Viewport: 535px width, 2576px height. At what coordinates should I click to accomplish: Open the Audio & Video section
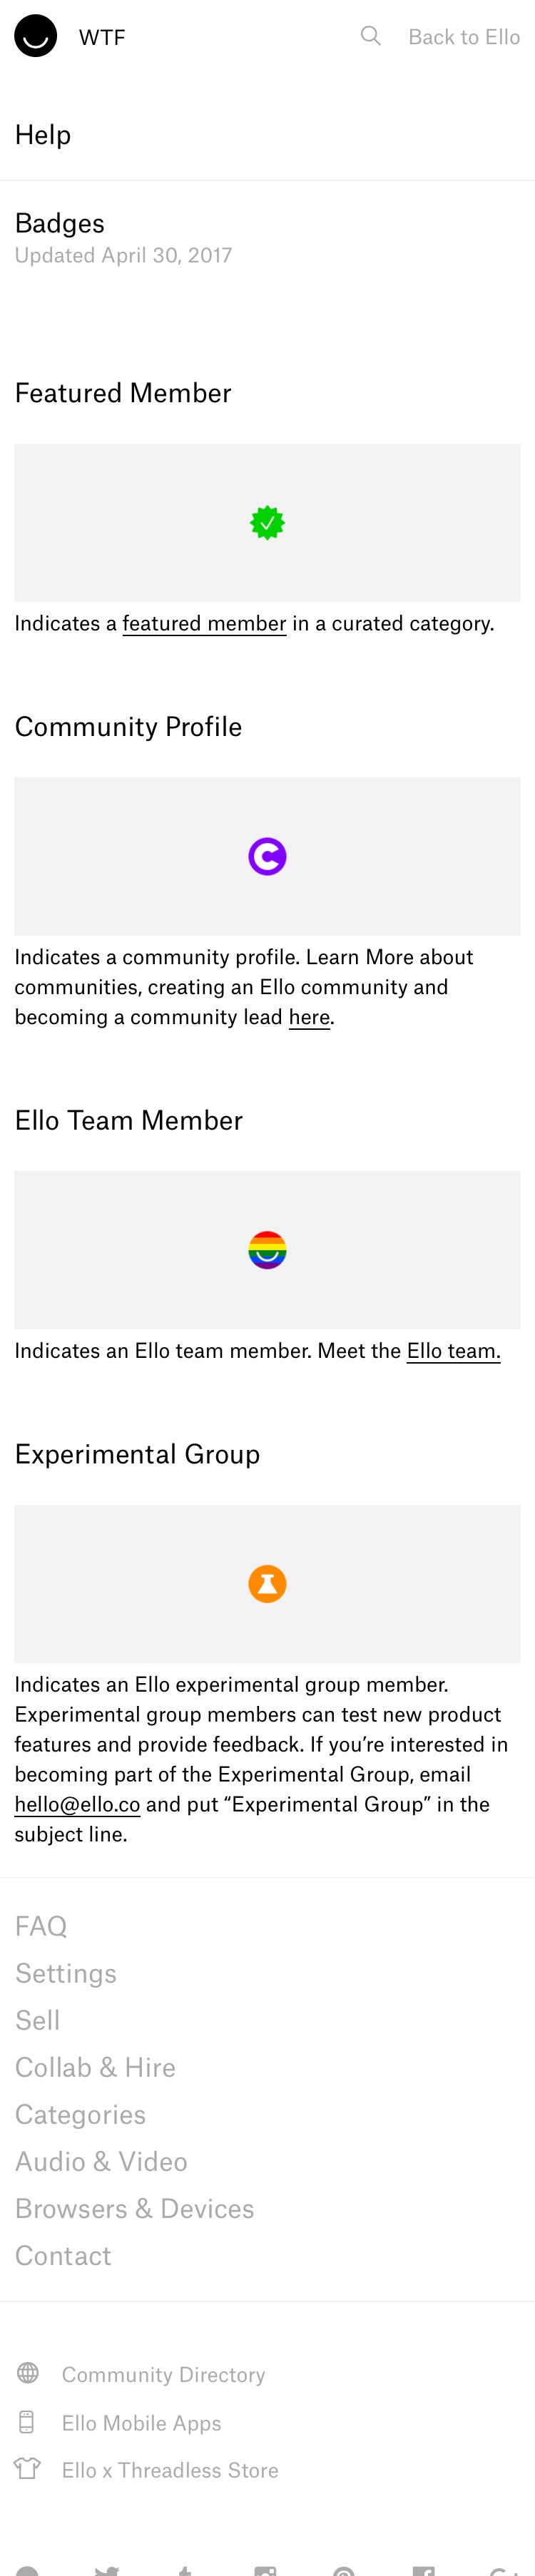coord(101,2160)
